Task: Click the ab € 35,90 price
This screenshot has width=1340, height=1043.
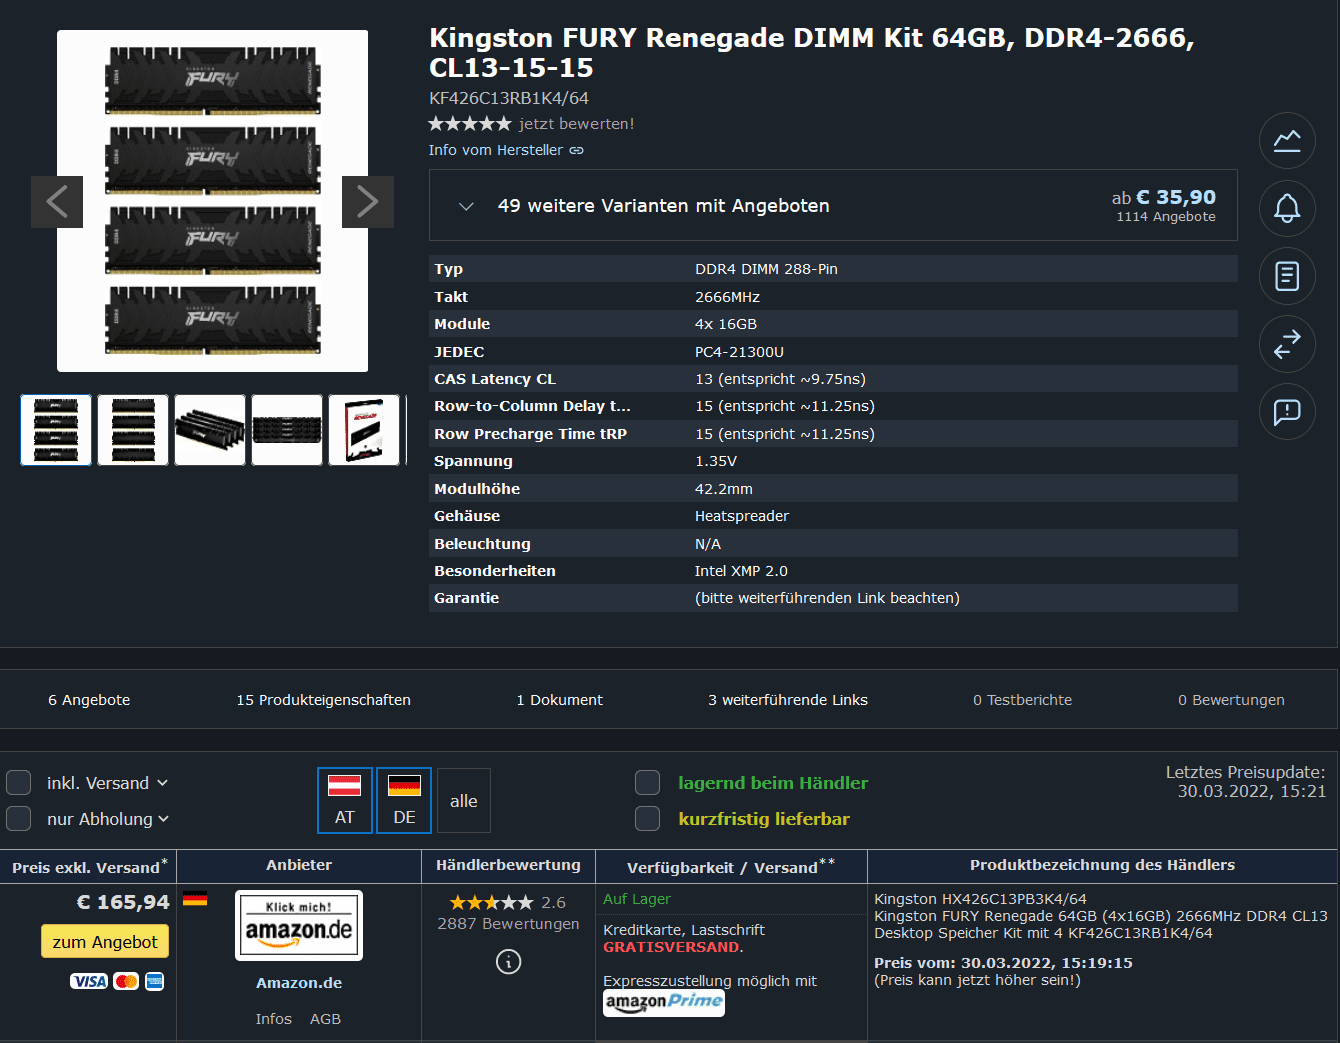Action: tap(1164, 198)
